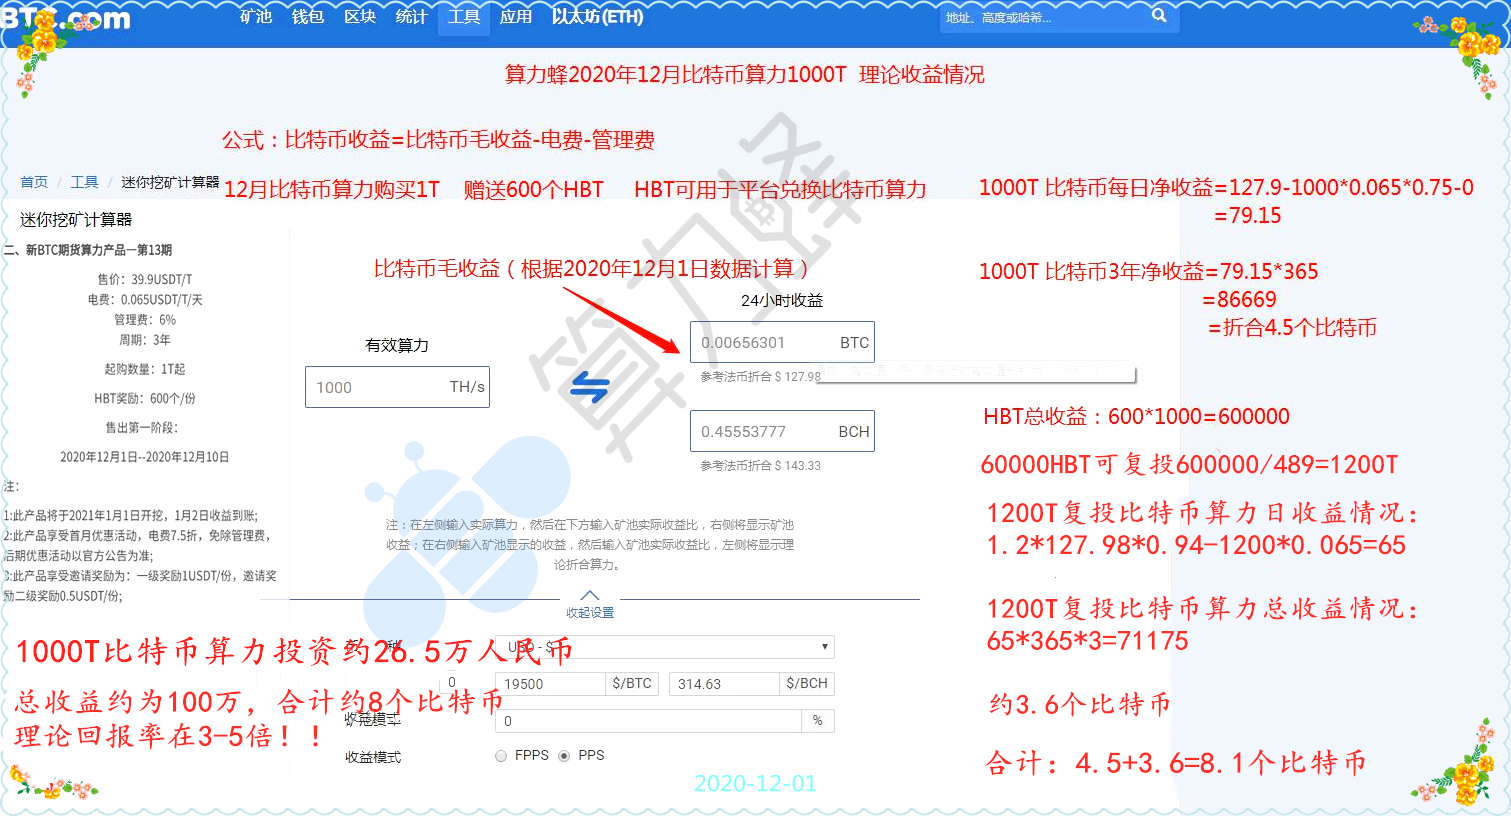Open the 以太坊(ETH) menu

(x=597, y=16)
